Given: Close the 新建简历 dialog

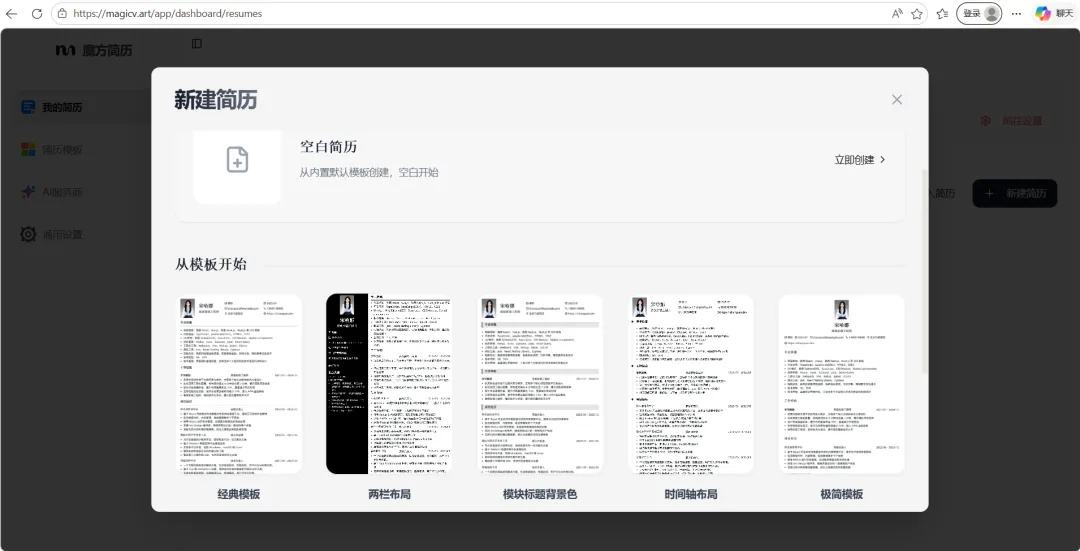Looking at the screenshot, I should (x=896, y=99).
